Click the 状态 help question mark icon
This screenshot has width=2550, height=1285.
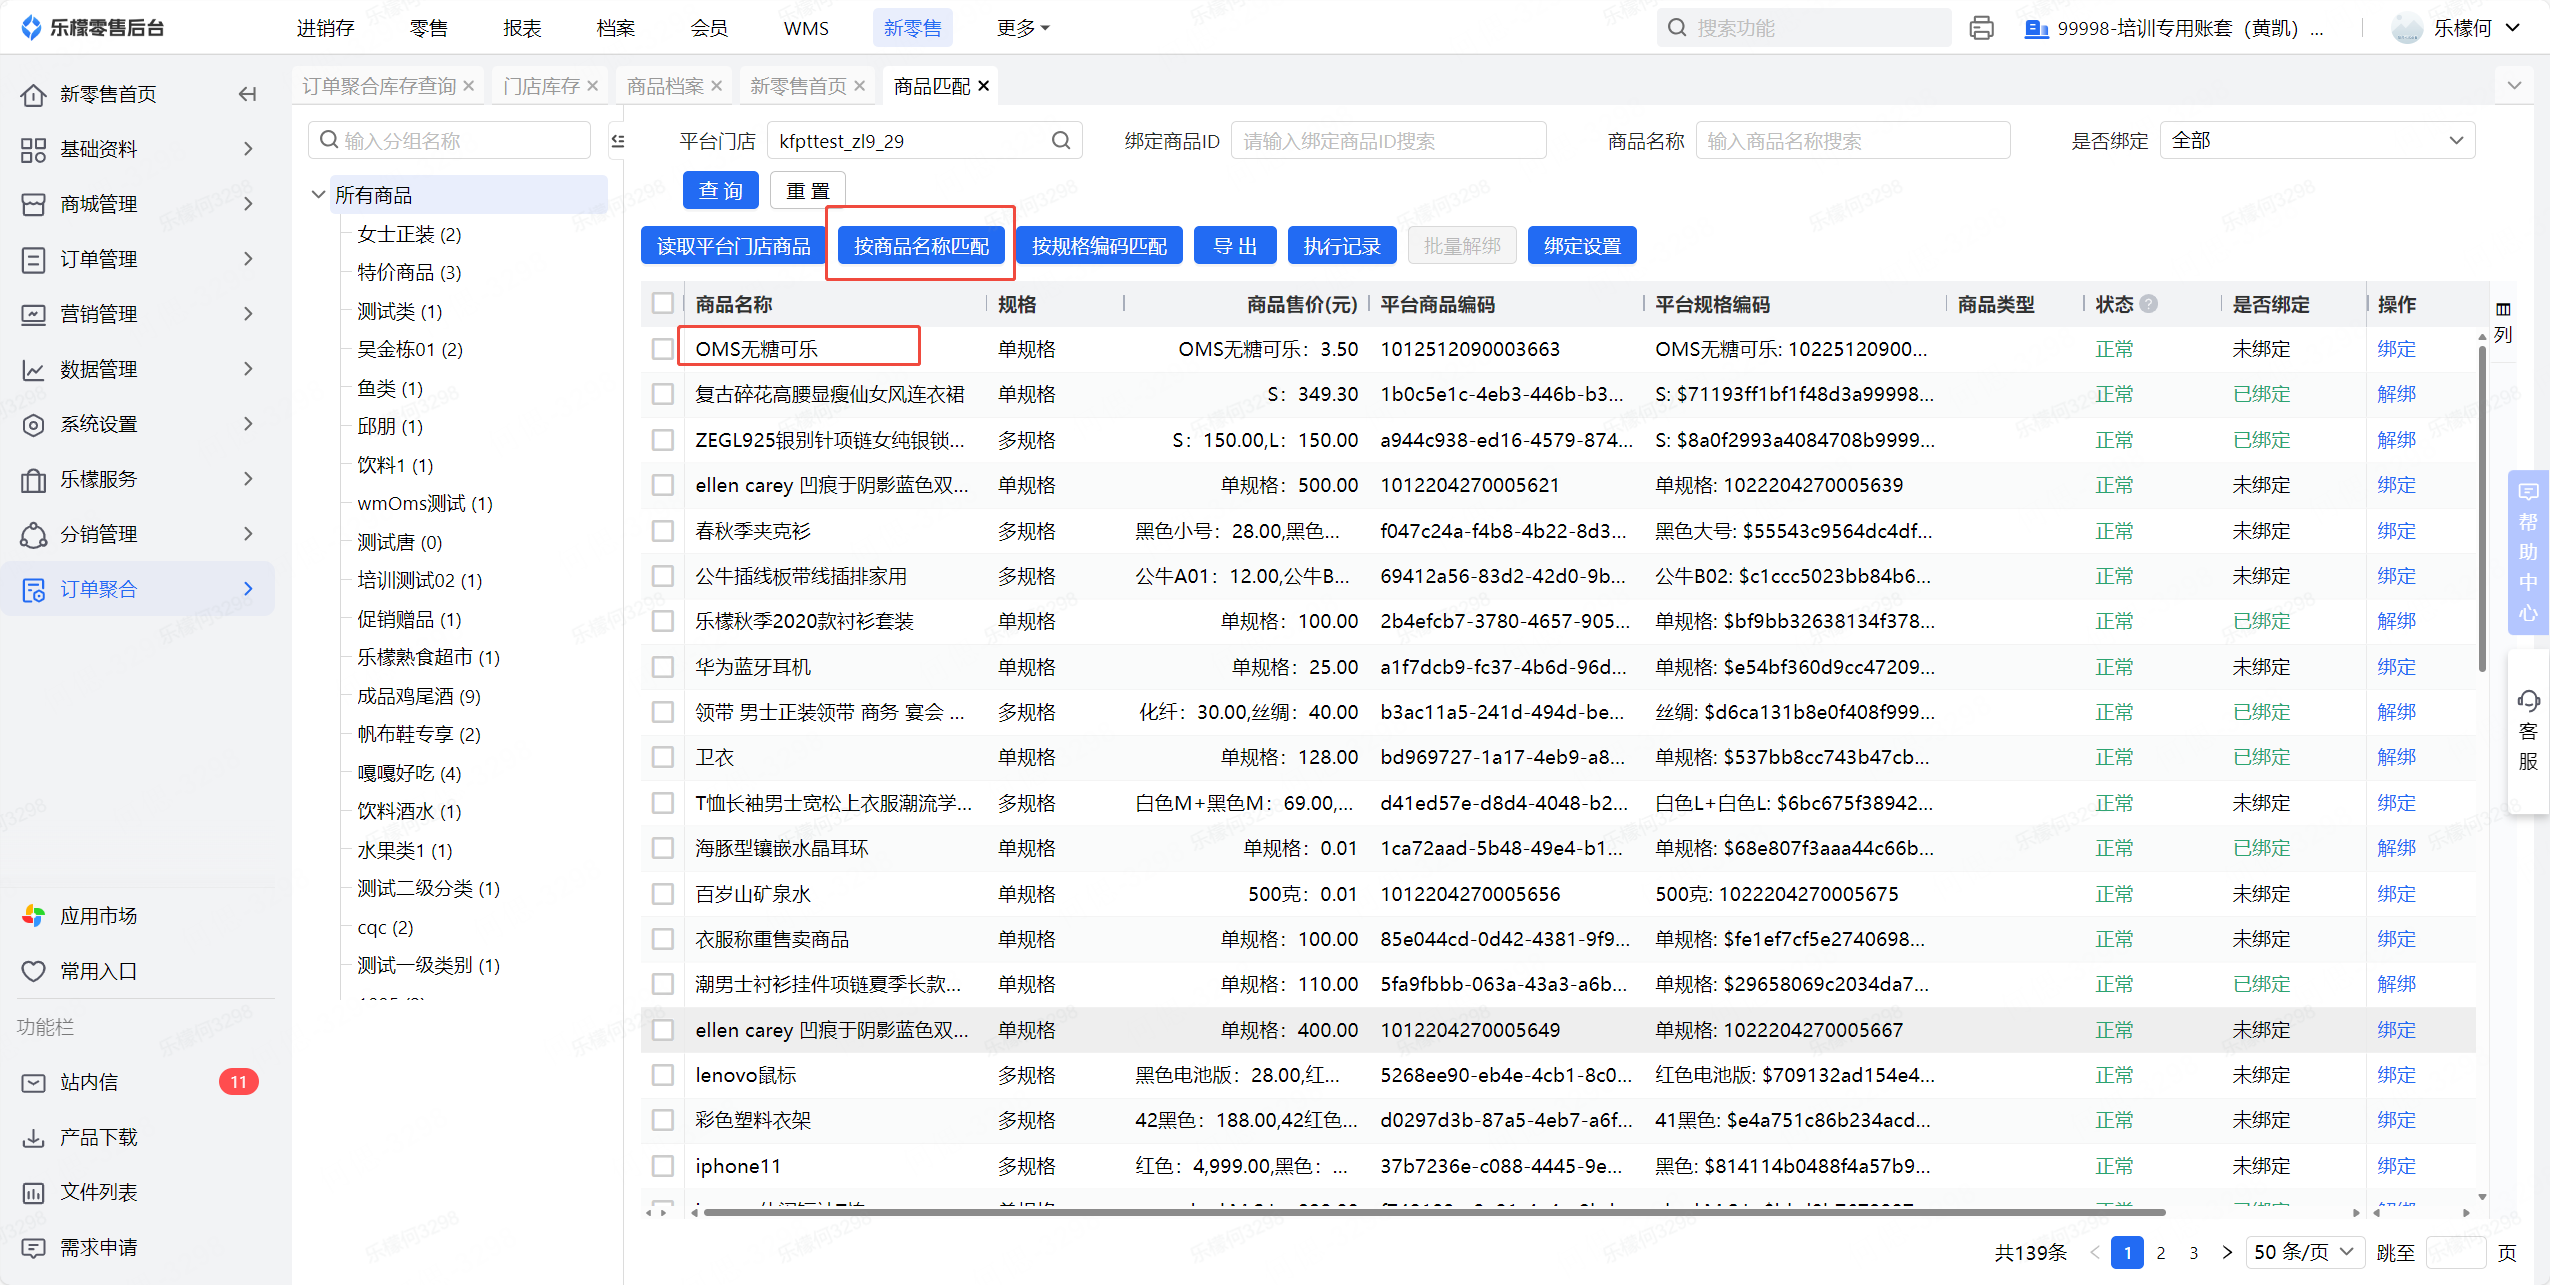click(2149, 304)
